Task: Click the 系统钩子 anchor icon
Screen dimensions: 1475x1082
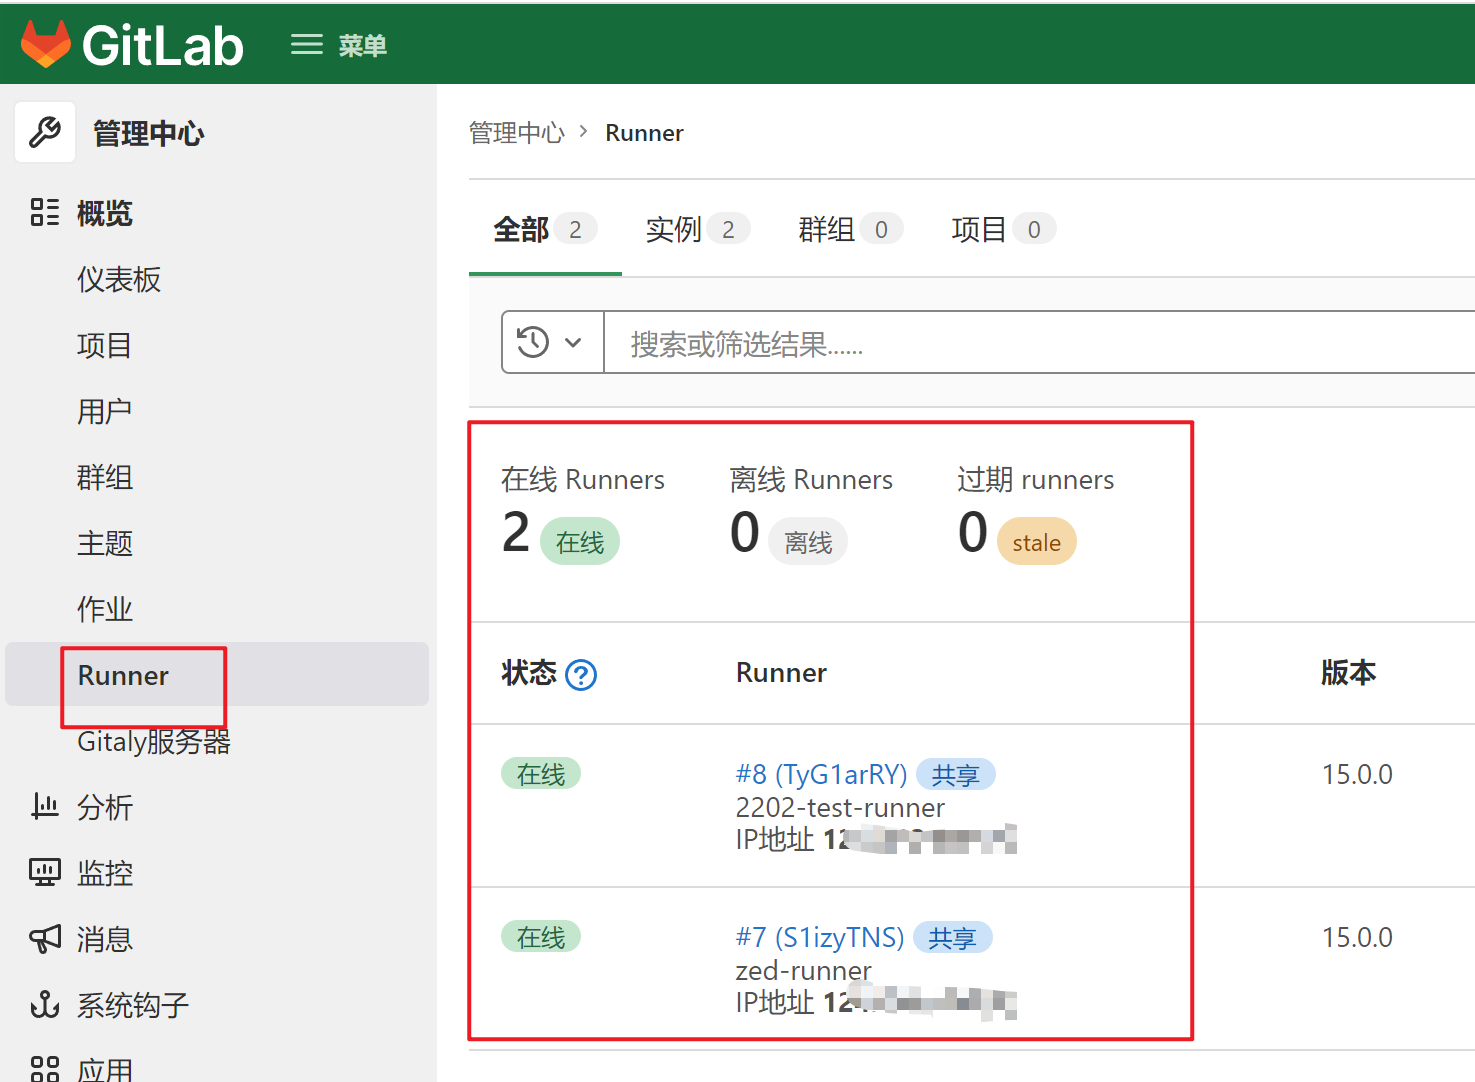Action: tap(45, 1004)
